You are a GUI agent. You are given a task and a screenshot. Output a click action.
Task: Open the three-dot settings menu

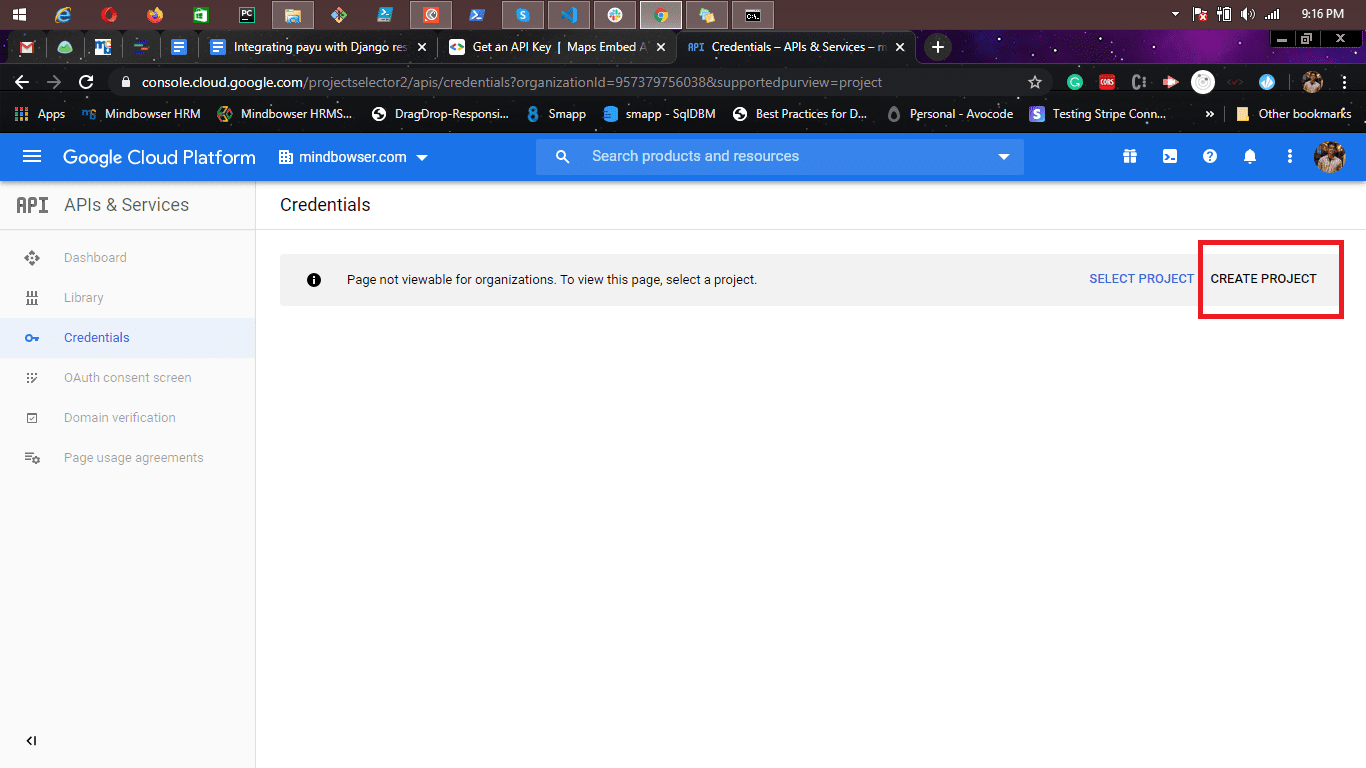(x=1290, y=157)
